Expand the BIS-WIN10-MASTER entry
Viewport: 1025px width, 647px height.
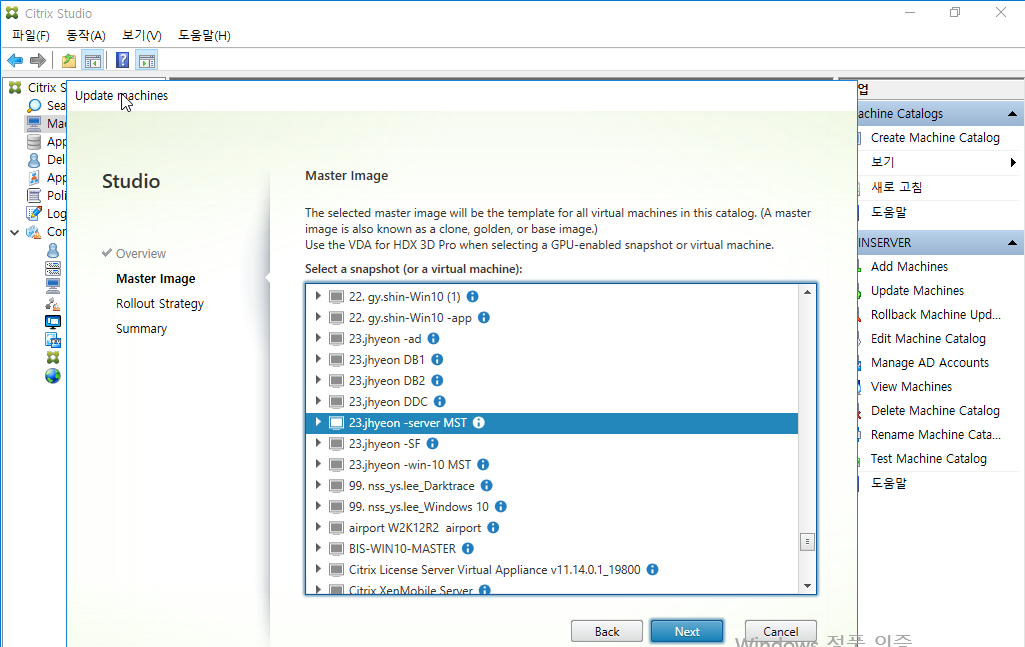[318, 548]
